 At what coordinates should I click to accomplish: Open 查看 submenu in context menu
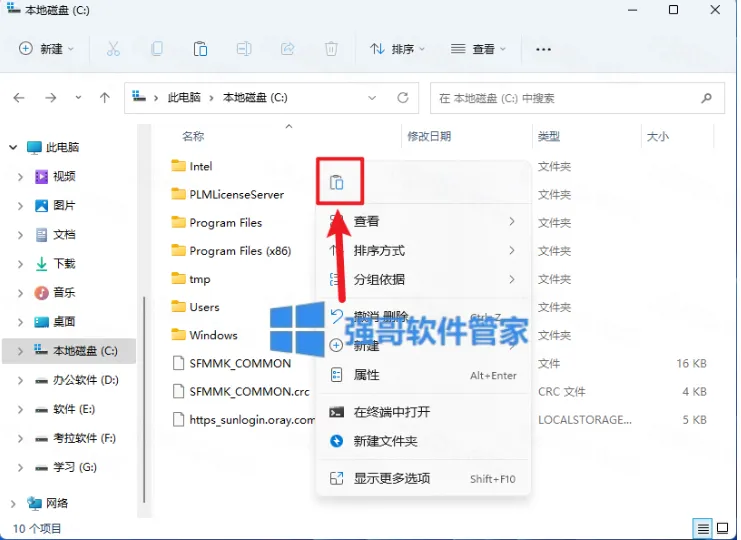(x=423, y=221)
